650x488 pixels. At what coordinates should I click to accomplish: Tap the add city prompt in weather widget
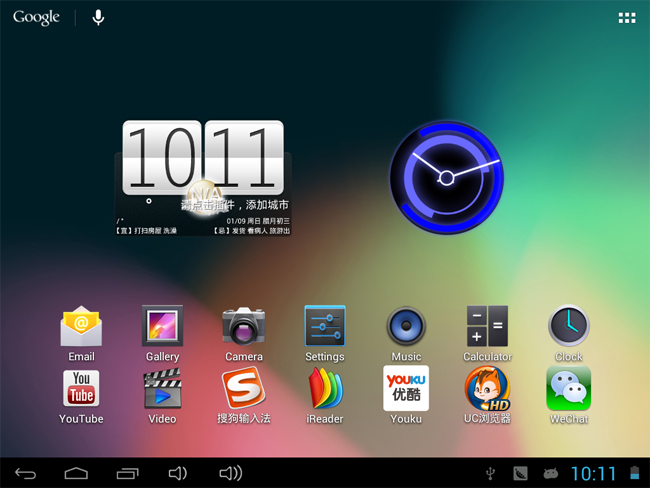click(235, 205)
